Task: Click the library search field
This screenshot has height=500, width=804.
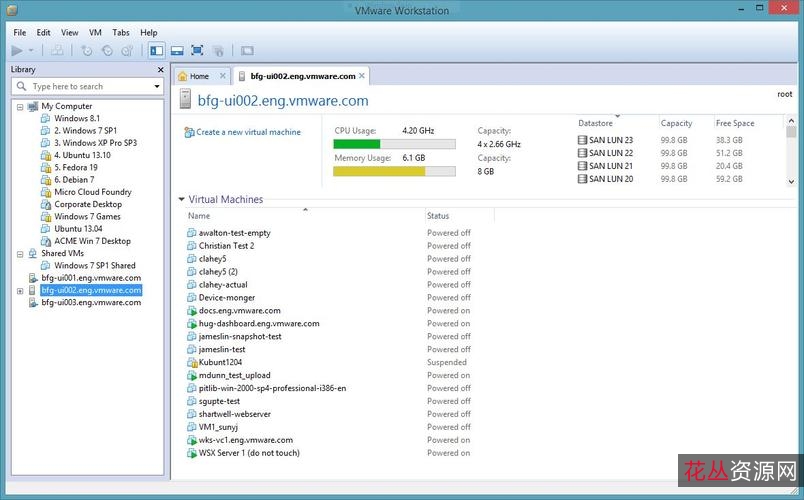Action: pyautogui.click(x=87, y=86)
